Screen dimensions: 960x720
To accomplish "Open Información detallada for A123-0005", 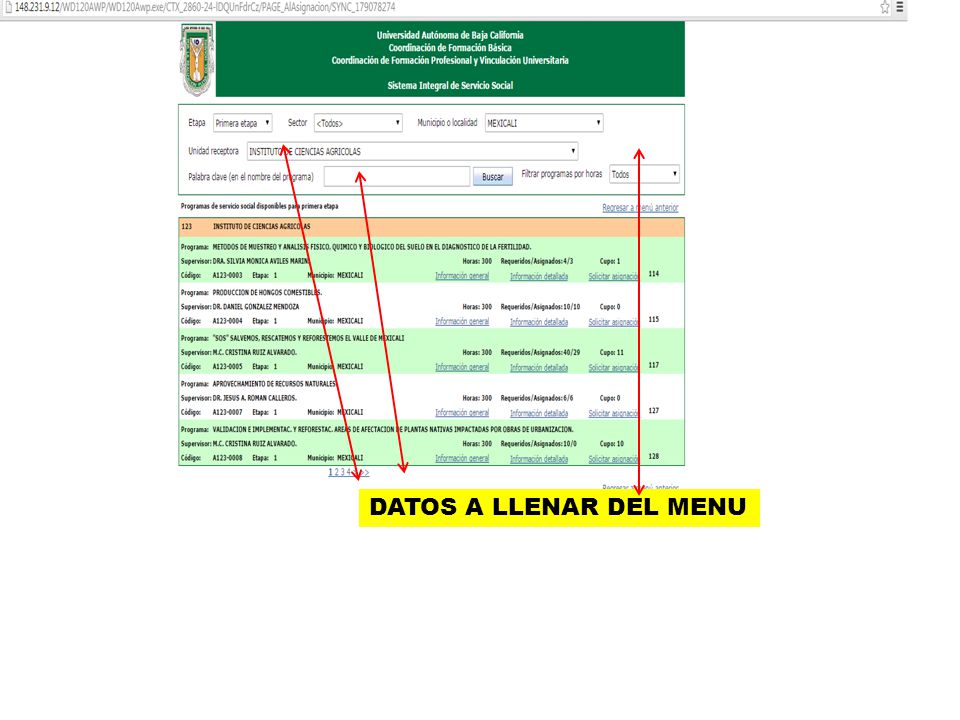I will pyautogui.click(x=539, y=368).
